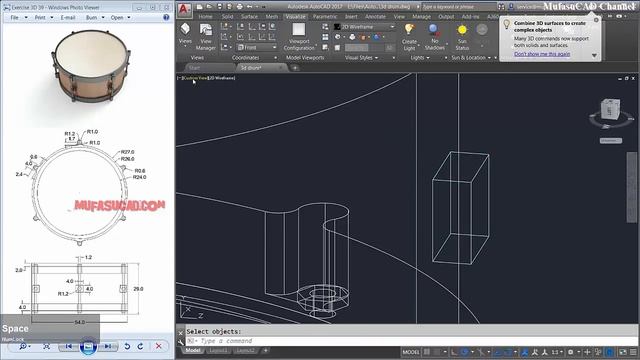The width and height of the screenshot is (640, 360).
Task: Open the View Manager
Action: pos(206,36)
